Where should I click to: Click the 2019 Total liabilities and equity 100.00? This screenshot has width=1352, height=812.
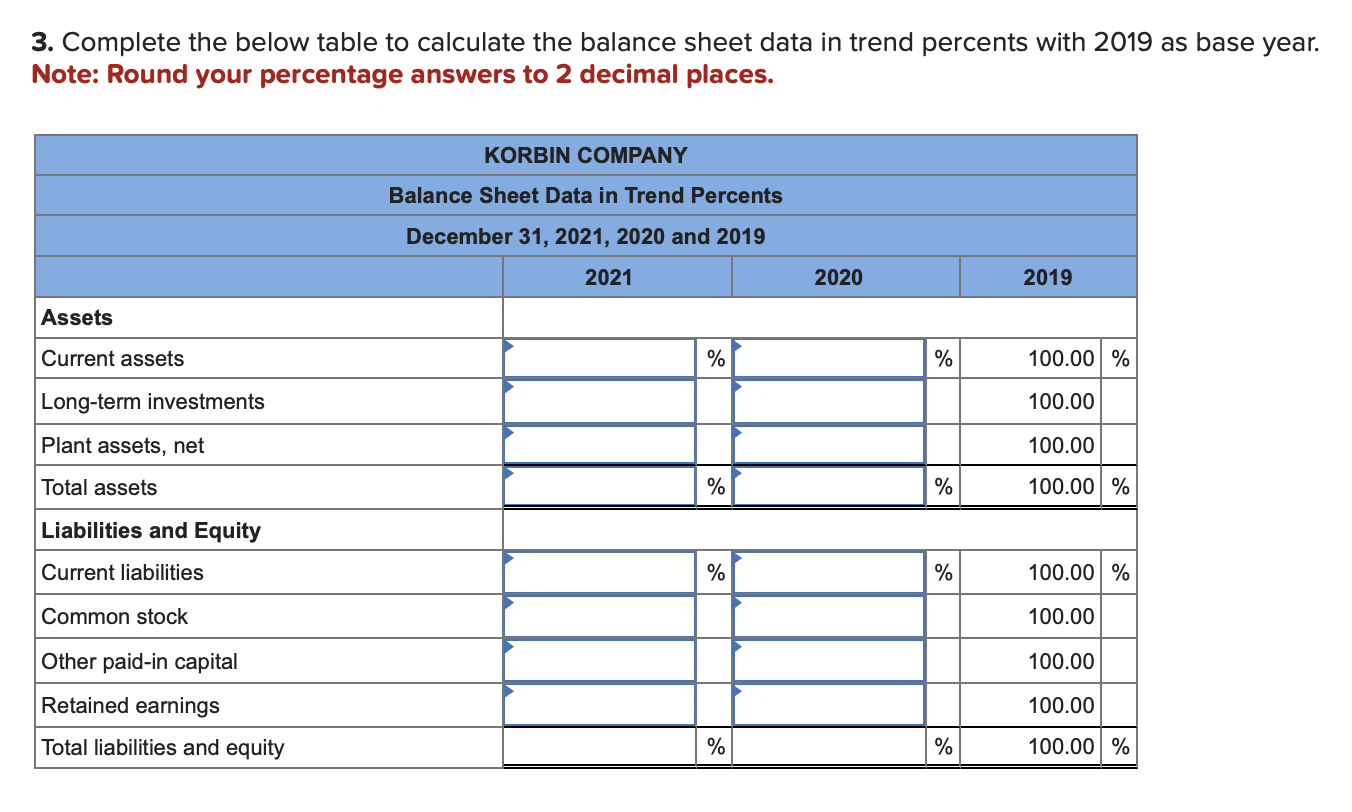[1062, 747]
